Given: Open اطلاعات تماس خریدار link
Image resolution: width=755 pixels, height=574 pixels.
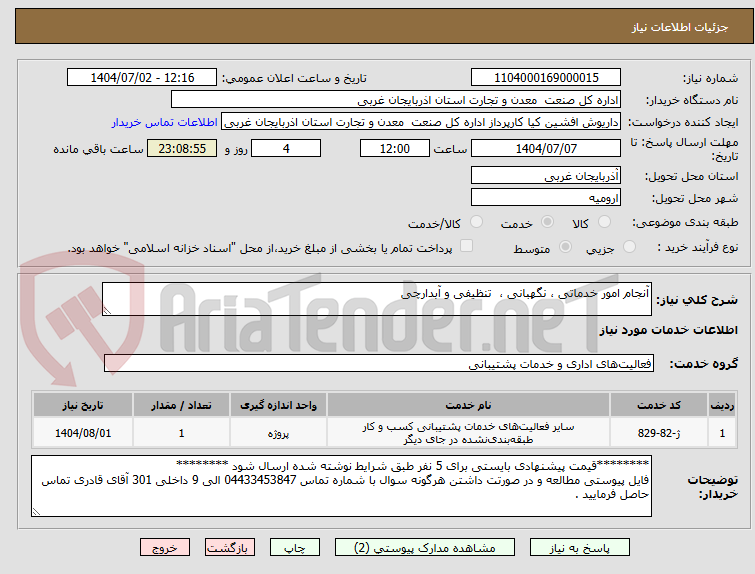Looking at the screenshot, I should [165, 122].
